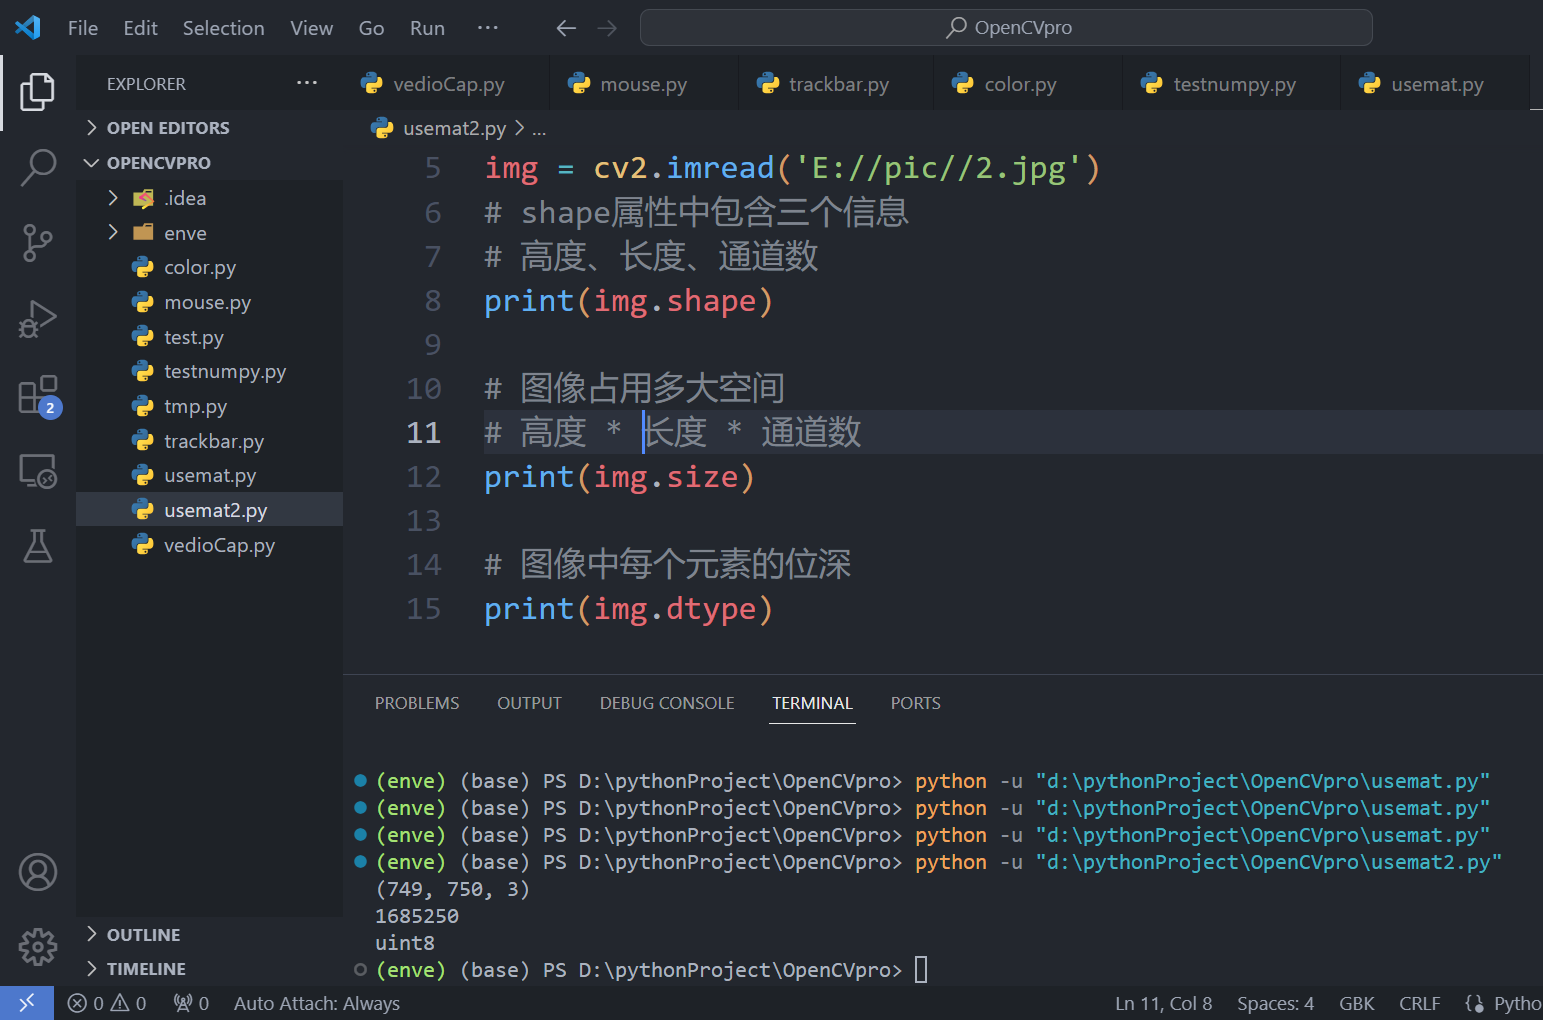Click the remote window indicator in status bar

pyautogui.click(x=27, y=1003)
